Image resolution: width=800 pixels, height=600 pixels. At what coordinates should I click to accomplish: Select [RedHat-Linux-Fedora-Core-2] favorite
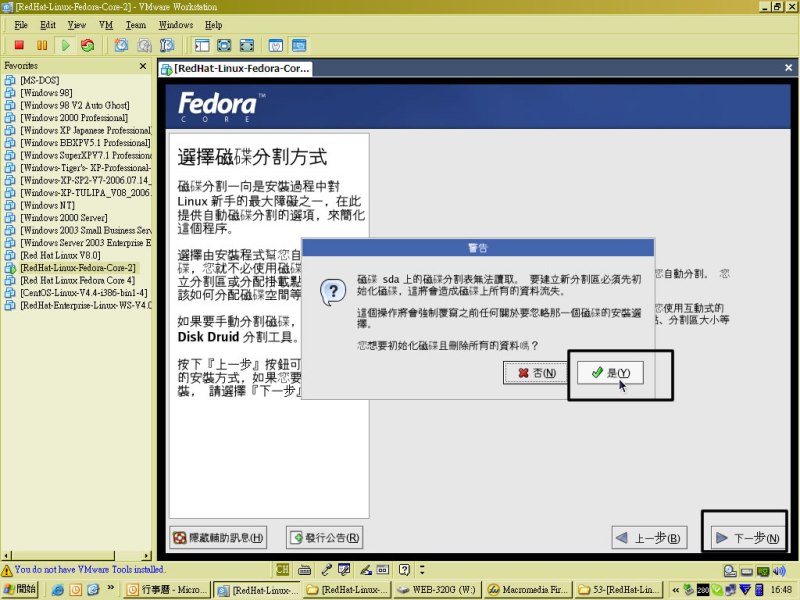click(78, 268)
